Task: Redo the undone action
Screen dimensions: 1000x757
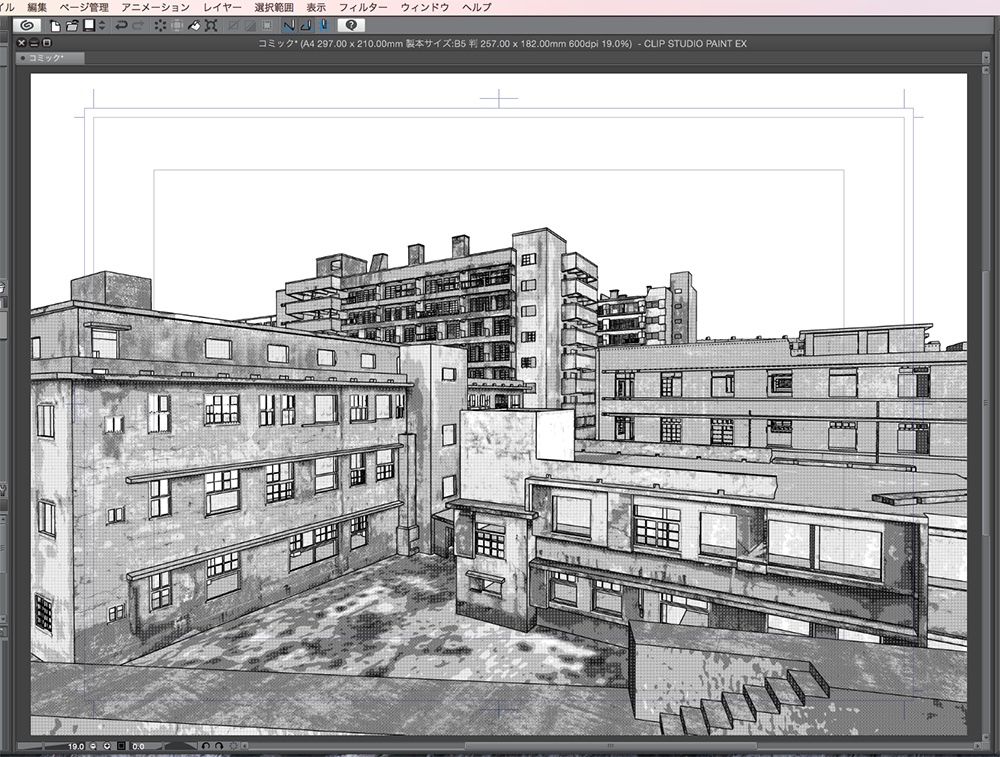Action: point(138,26)
